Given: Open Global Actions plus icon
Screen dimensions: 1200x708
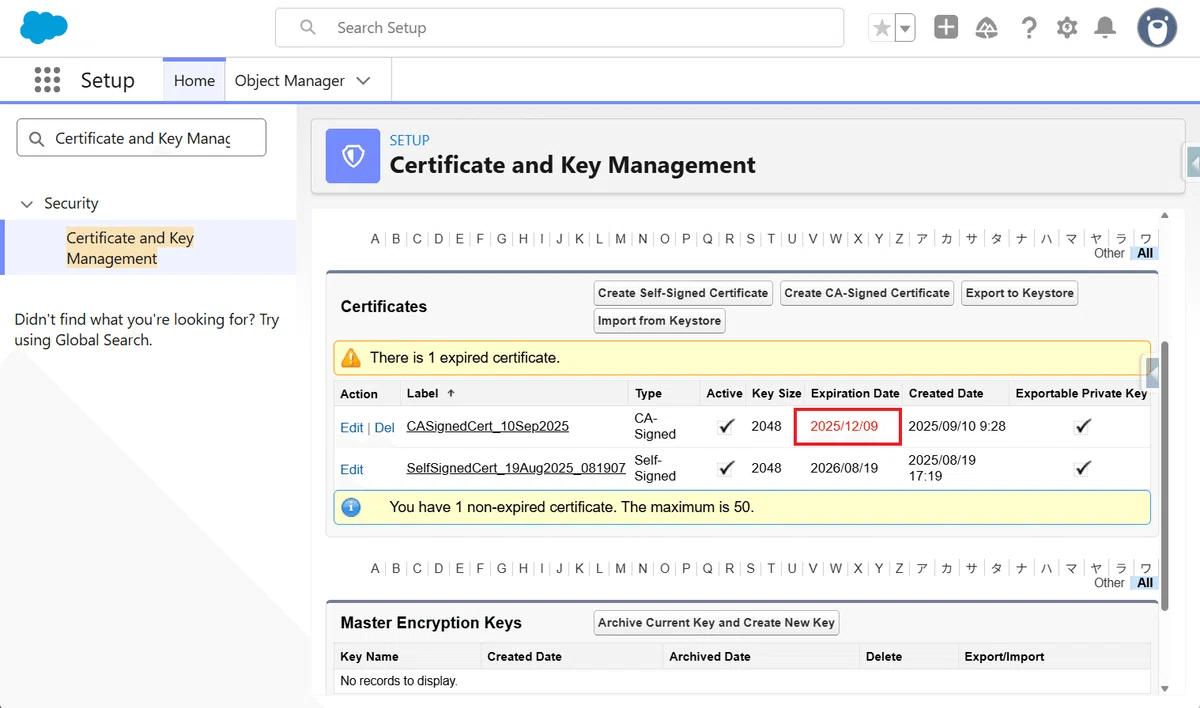Looking at the screenshot, I should point(946,28).
